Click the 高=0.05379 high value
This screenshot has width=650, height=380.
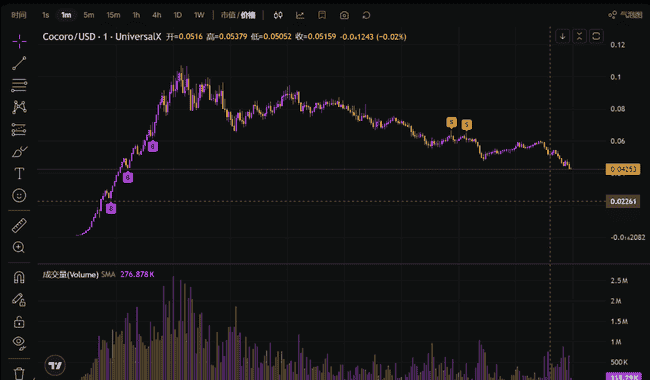coord(227,36)
